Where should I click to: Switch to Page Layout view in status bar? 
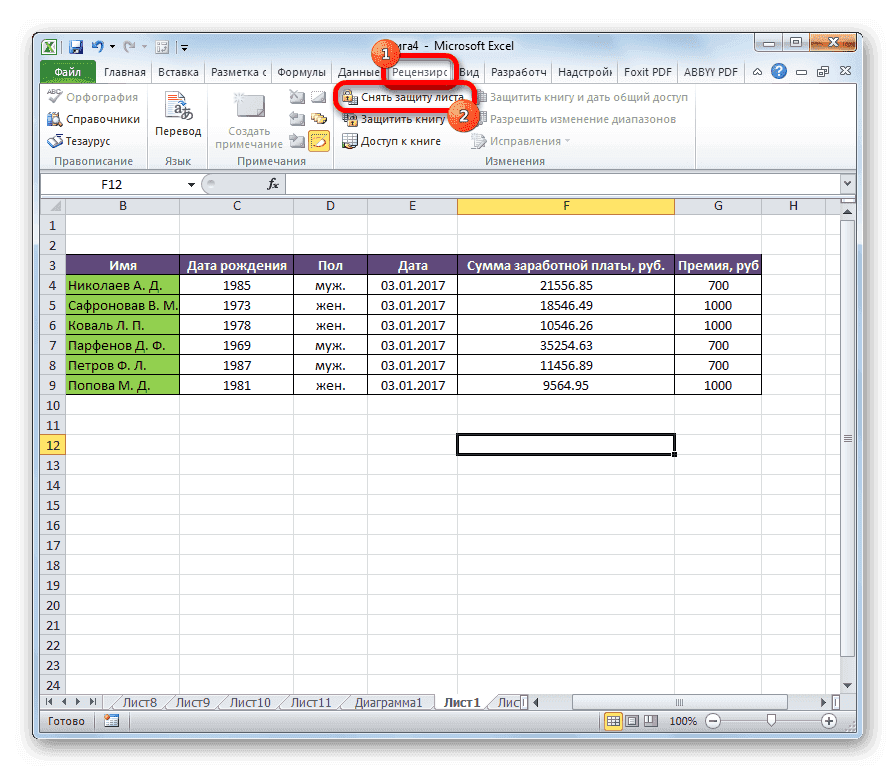pyautogui.click(x=633, y=720)
